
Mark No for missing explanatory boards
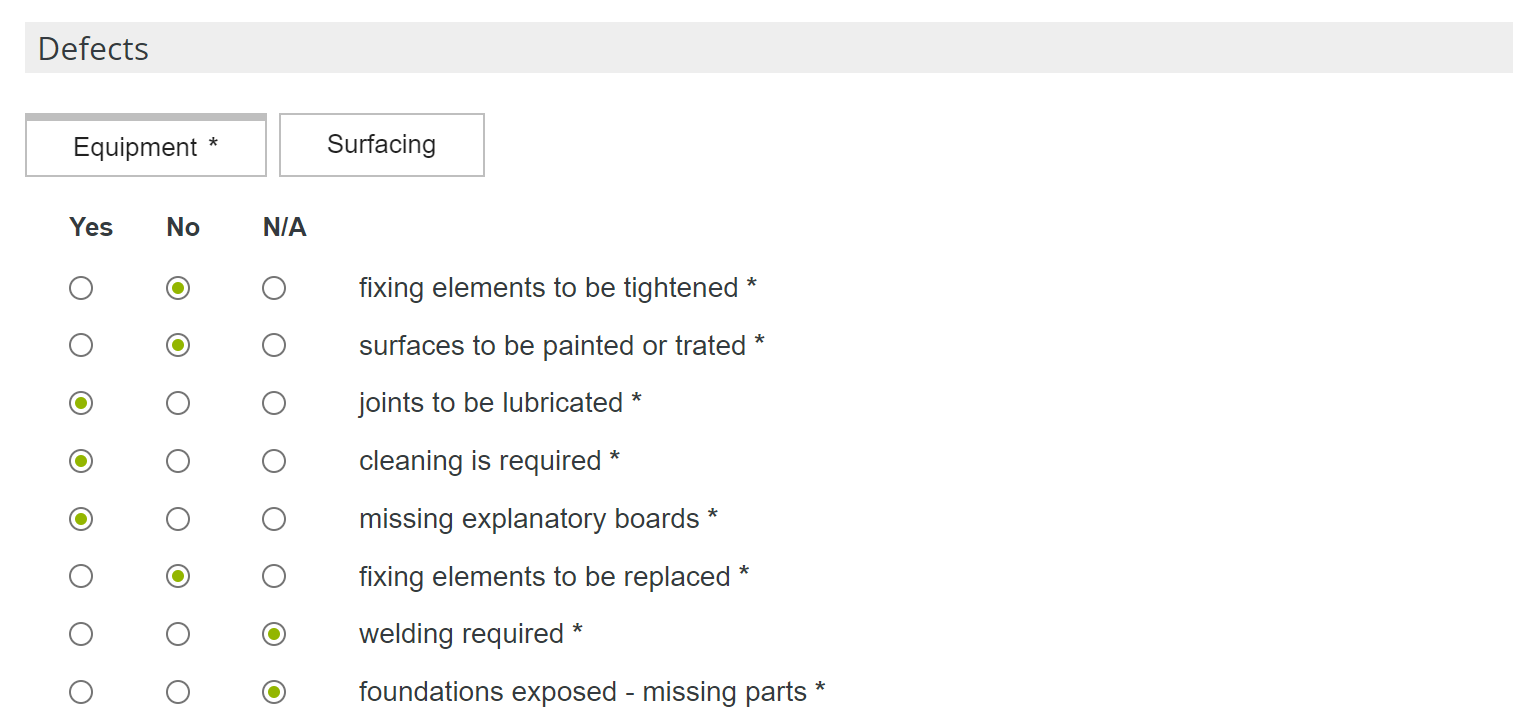pyautogui.click(x=178, y=519)
